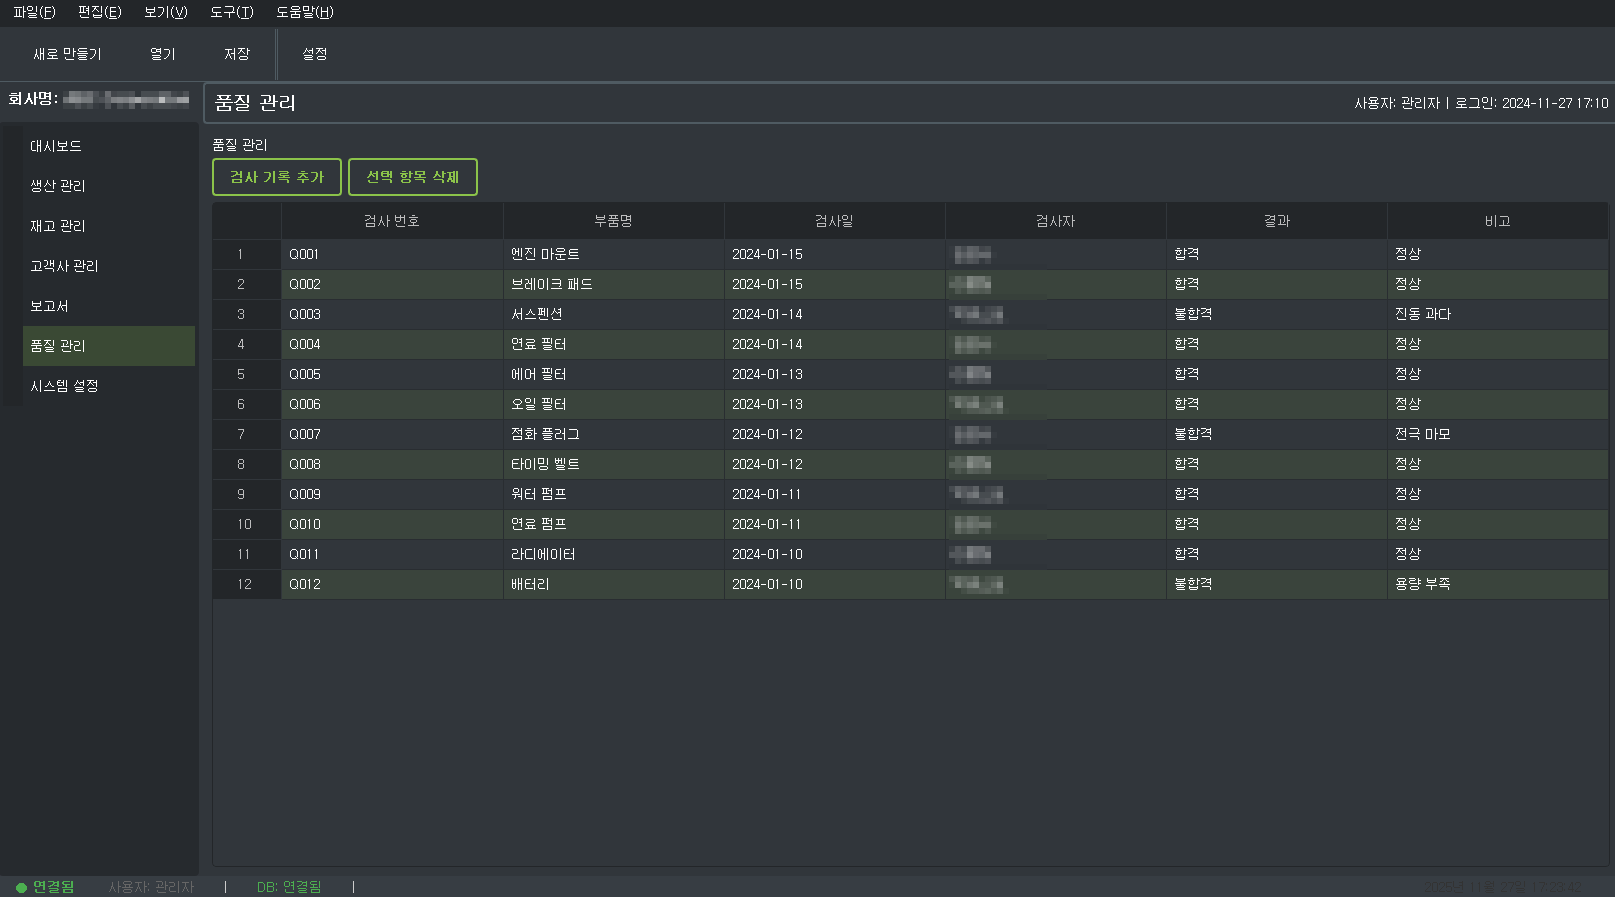Open 재고 관리 from the sidebar
This screenshot has width=1615, height=897.
click(58, 226)
